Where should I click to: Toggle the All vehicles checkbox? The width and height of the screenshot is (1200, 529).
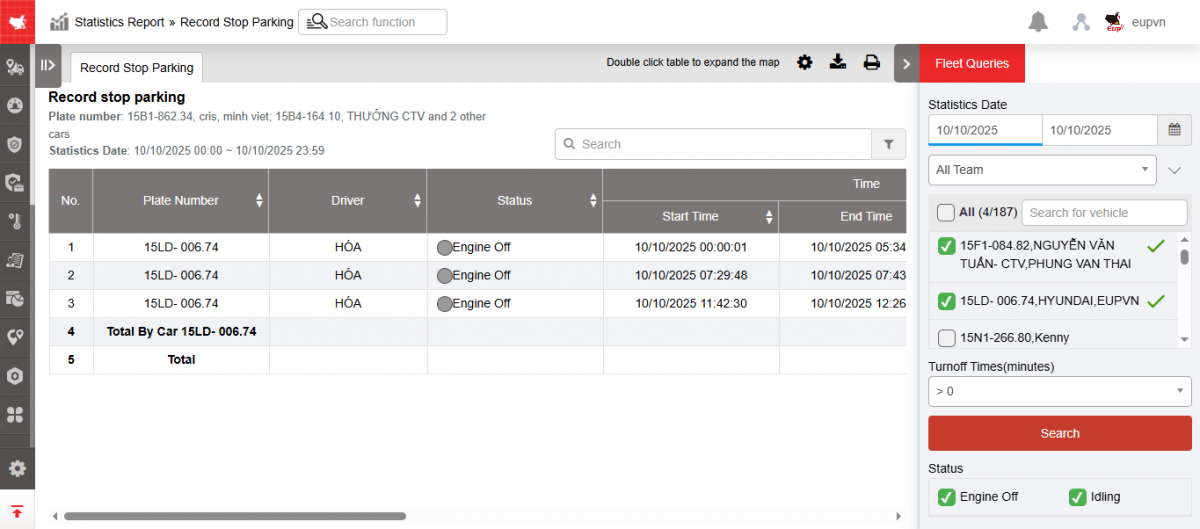coord(945,212)
